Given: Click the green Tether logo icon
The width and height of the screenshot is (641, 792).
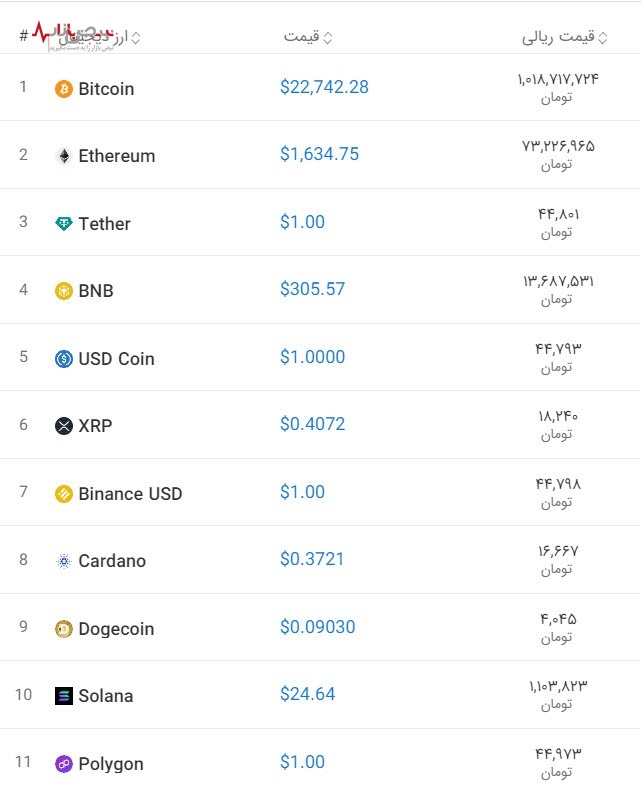Looking at the screenshot, I should pyautogui.click(x=64, y=224).
